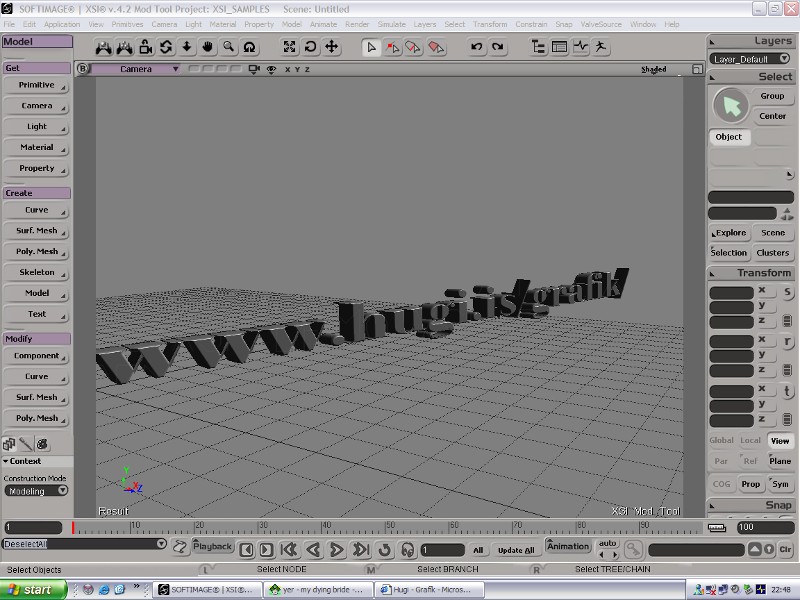Image resolution: width=800 pixels, height=600 pixels.
Task: Activate the rotate (r) transform icon
Action: pyautogui.click(x=787, y=342)
